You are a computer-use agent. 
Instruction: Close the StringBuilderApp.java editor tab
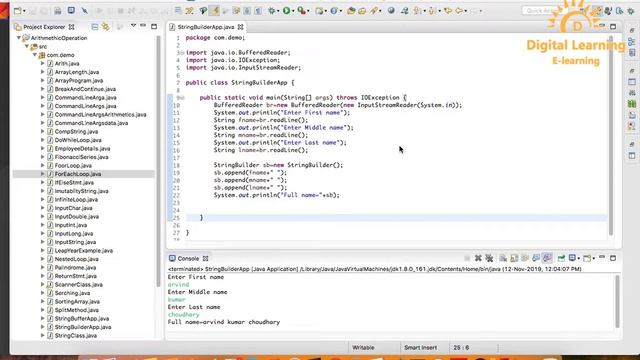tap(240, 27)
